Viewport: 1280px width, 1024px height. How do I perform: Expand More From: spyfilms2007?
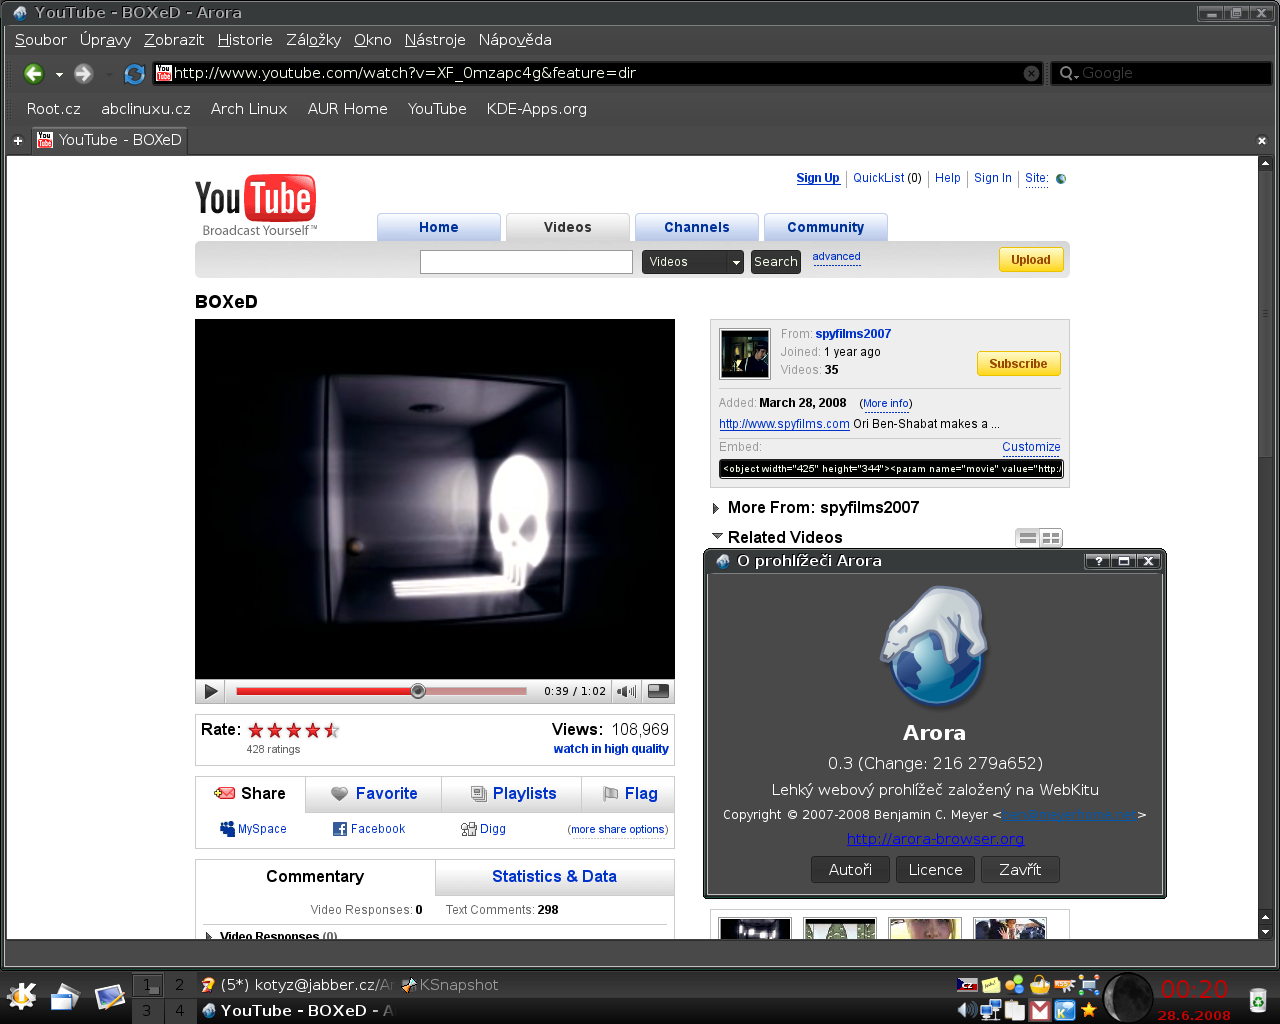716,508
